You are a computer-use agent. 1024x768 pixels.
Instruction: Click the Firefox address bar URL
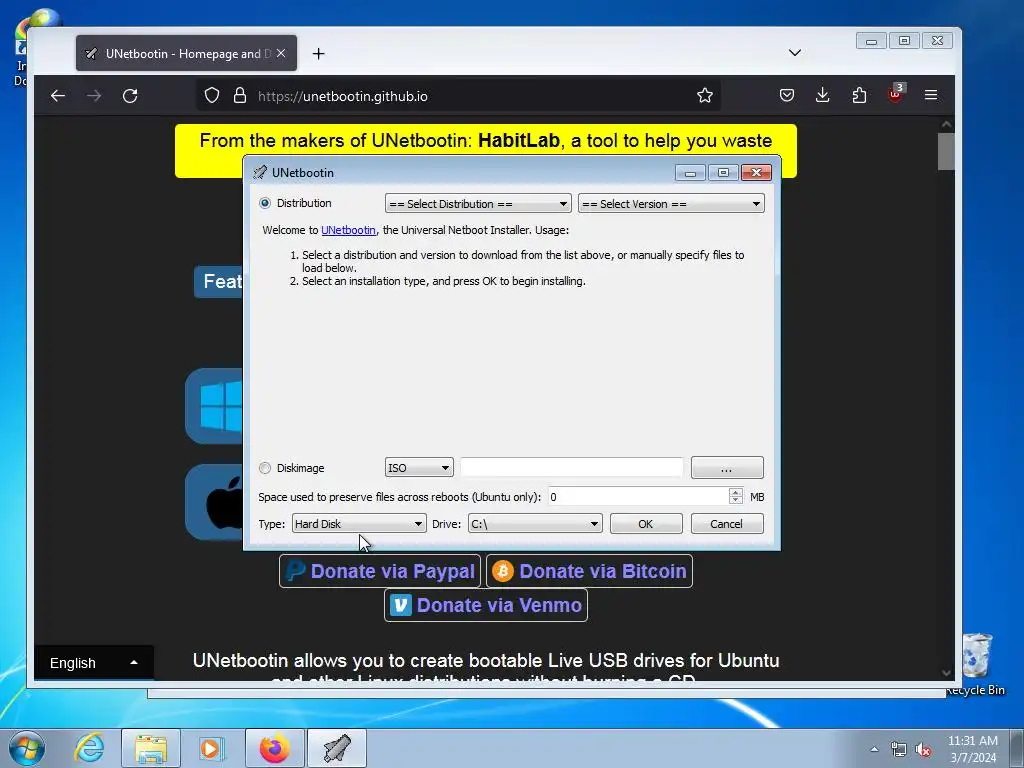(343, 96)
